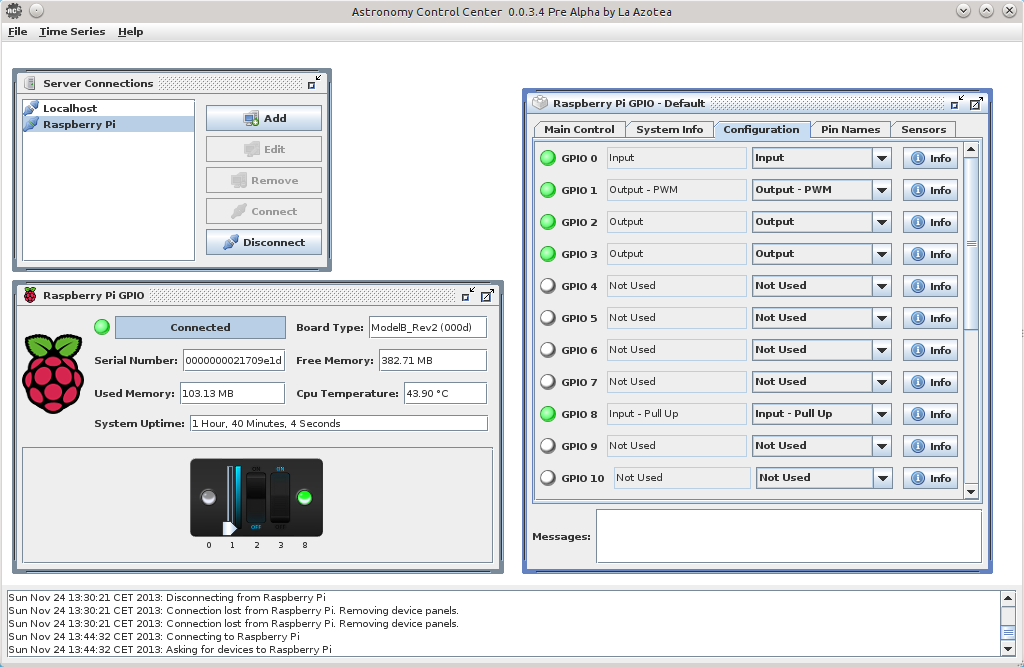
Task: Open the Help menu
Action: [x=131, y=31]
